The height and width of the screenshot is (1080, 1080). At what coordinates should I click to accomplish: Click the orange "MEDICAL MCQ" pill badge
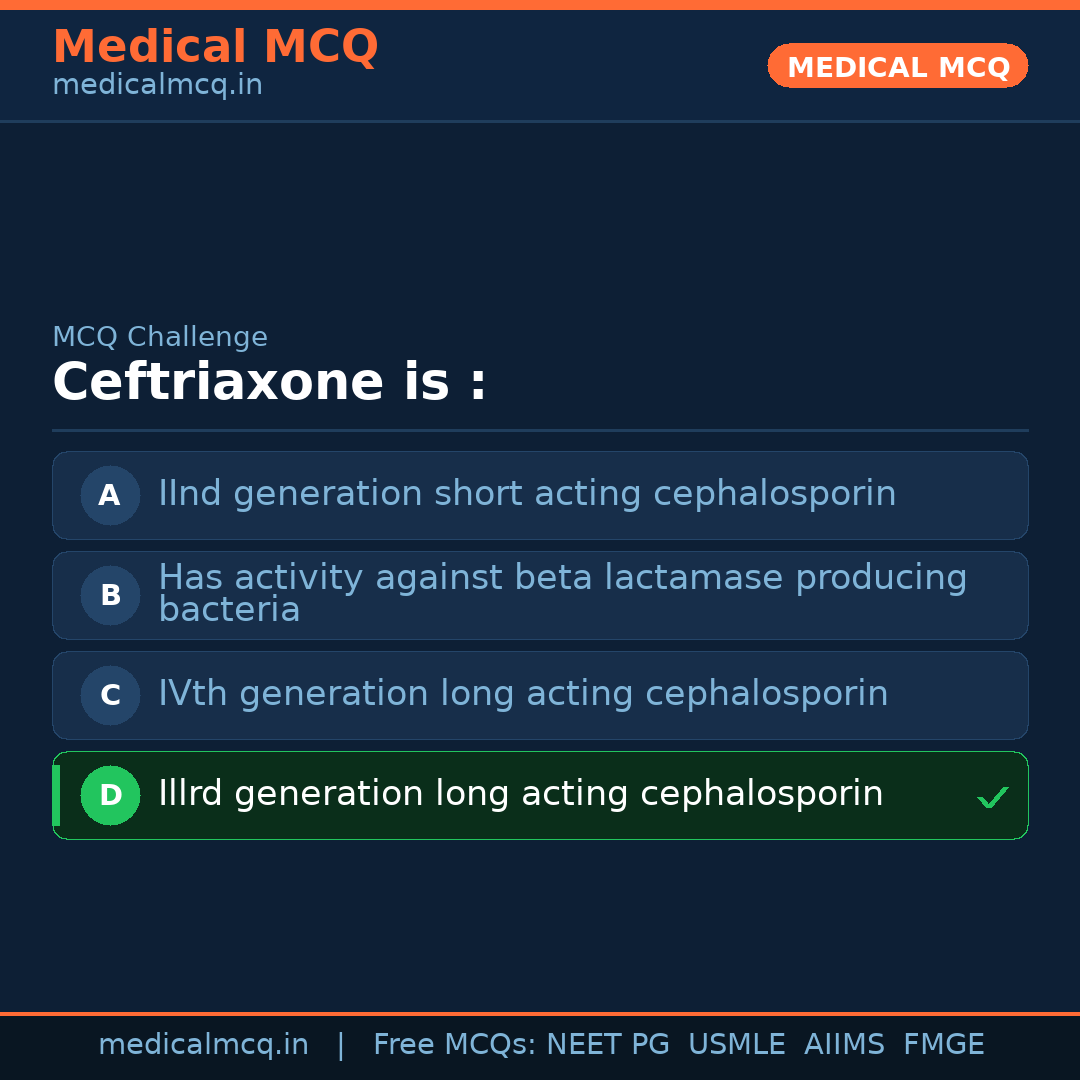pyautogui.click(x=898, y=66)
